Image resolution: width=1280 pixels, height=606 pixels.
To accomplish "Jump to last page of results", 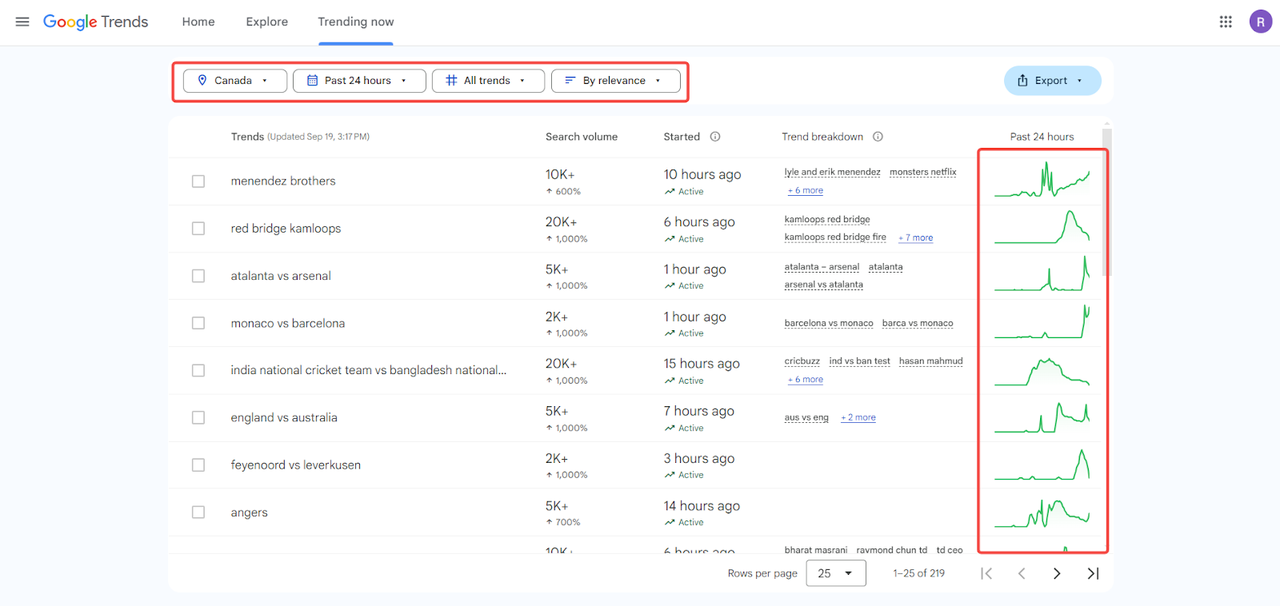I will pyautogui.click(x=1093, y=573).
